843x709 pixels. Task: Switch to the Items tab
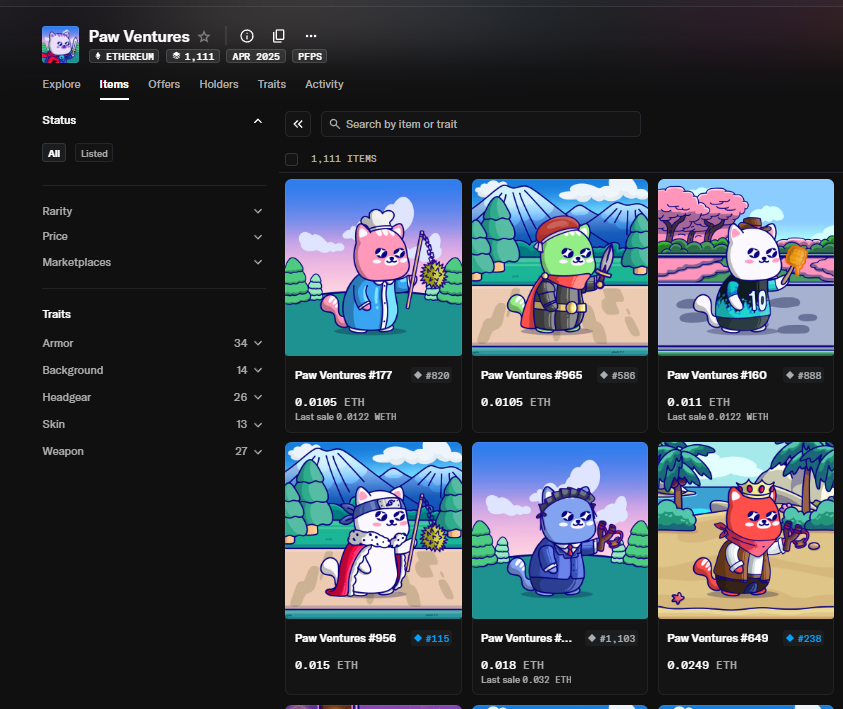[114, 84]
